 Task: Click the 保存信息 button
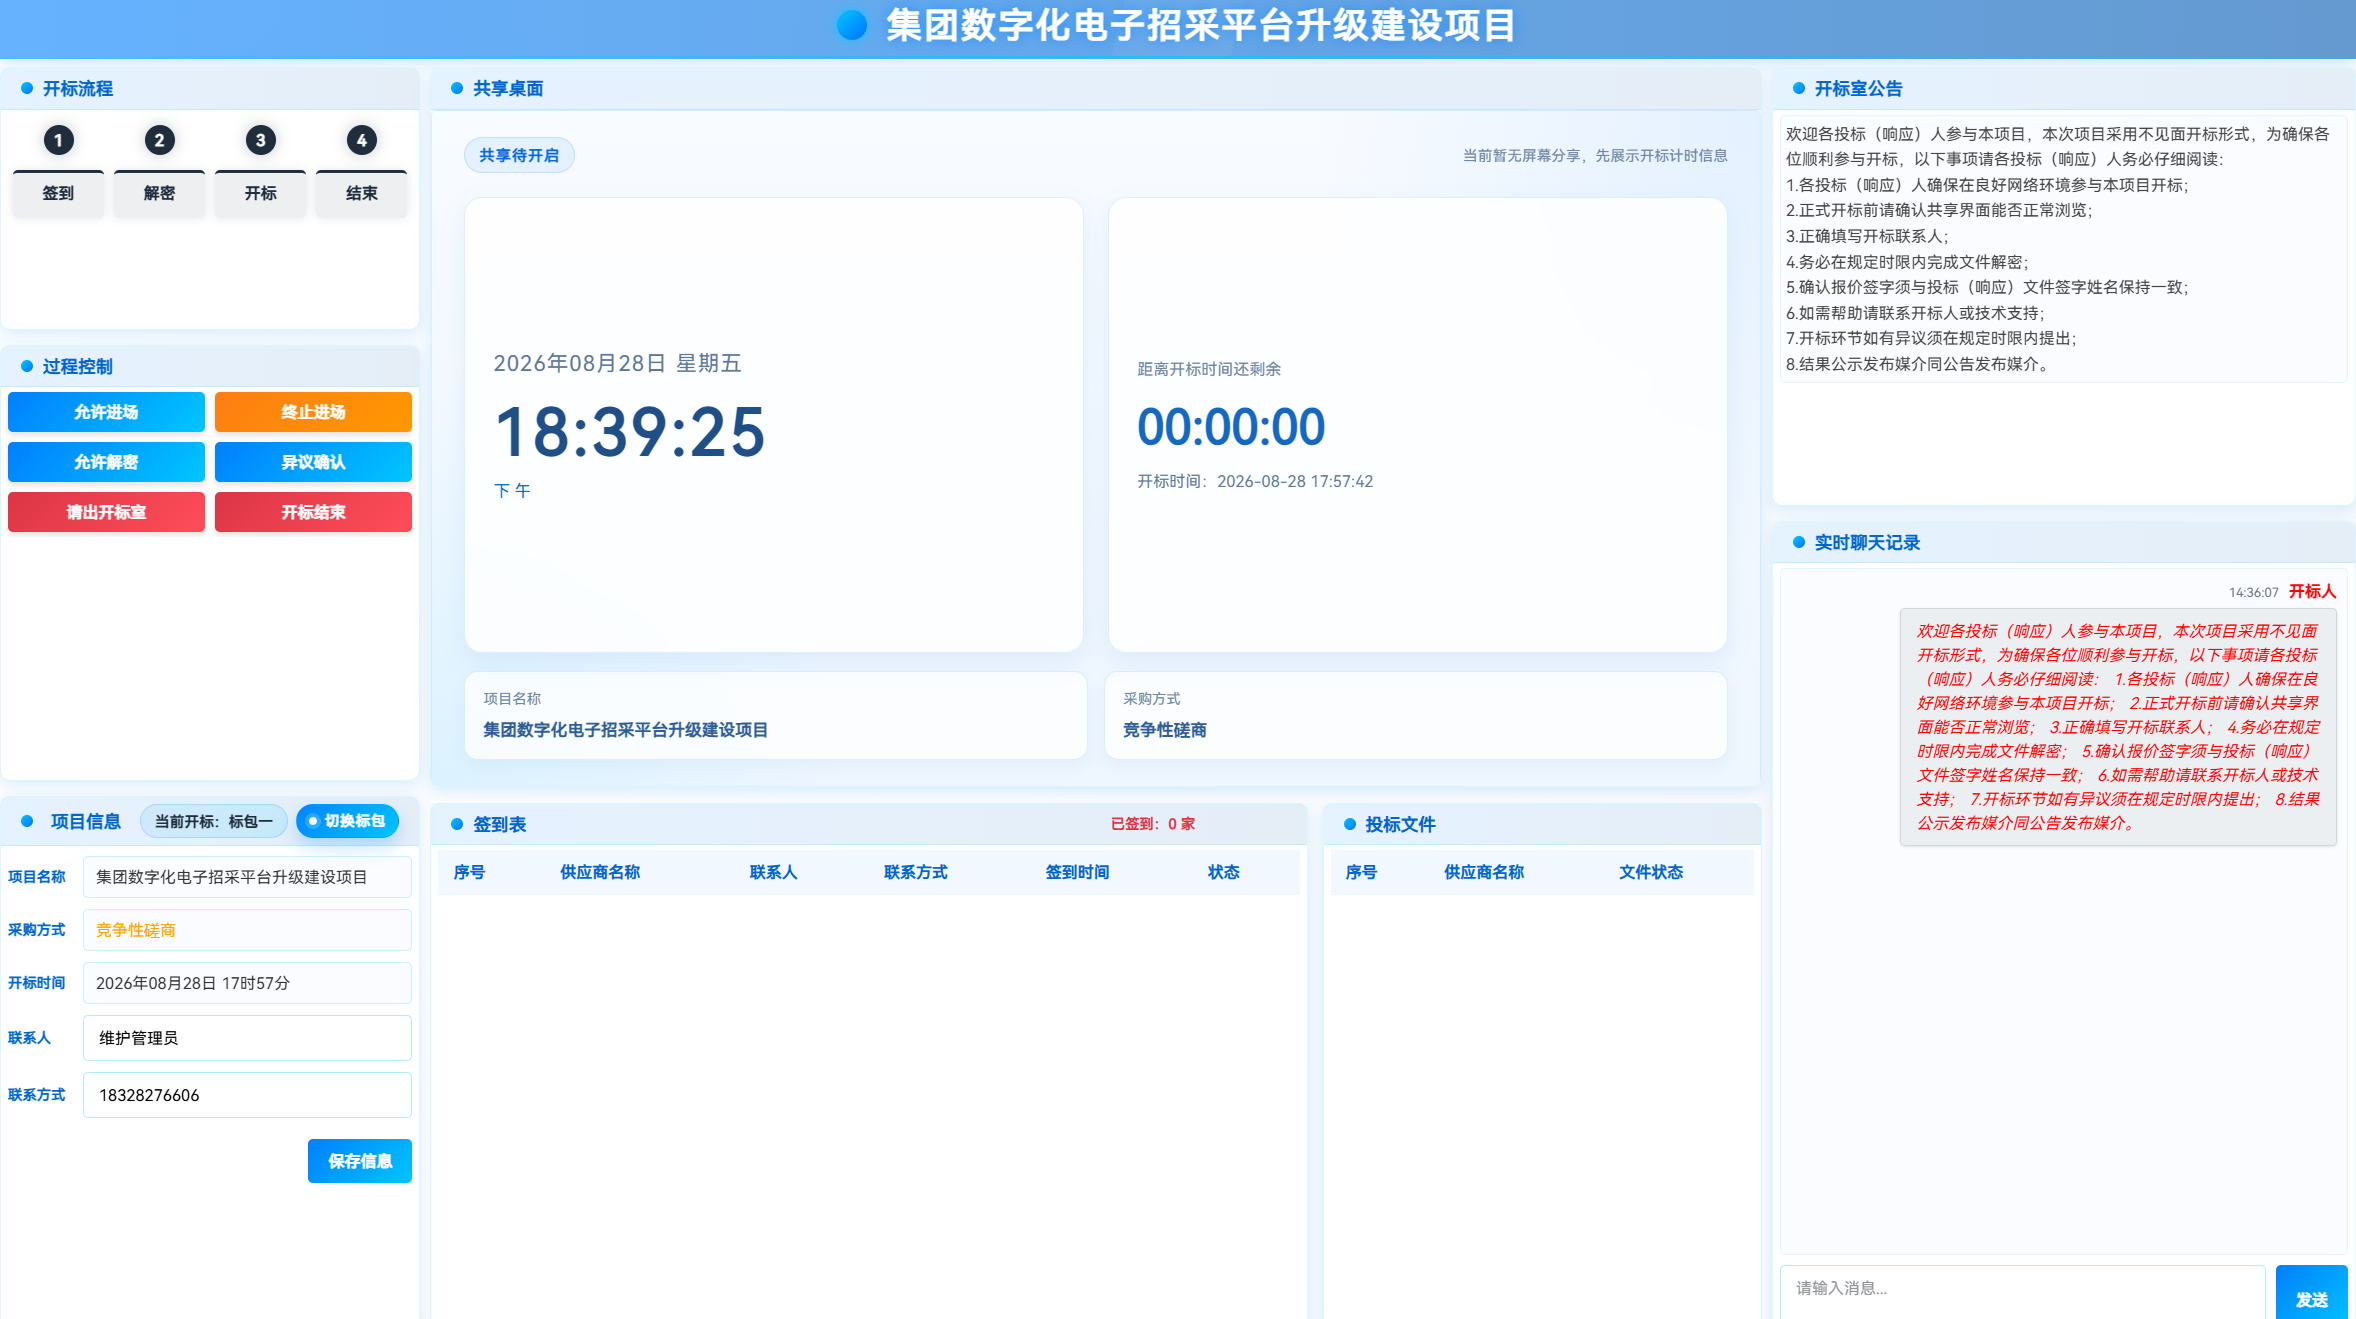click(x=360, y=1161)
